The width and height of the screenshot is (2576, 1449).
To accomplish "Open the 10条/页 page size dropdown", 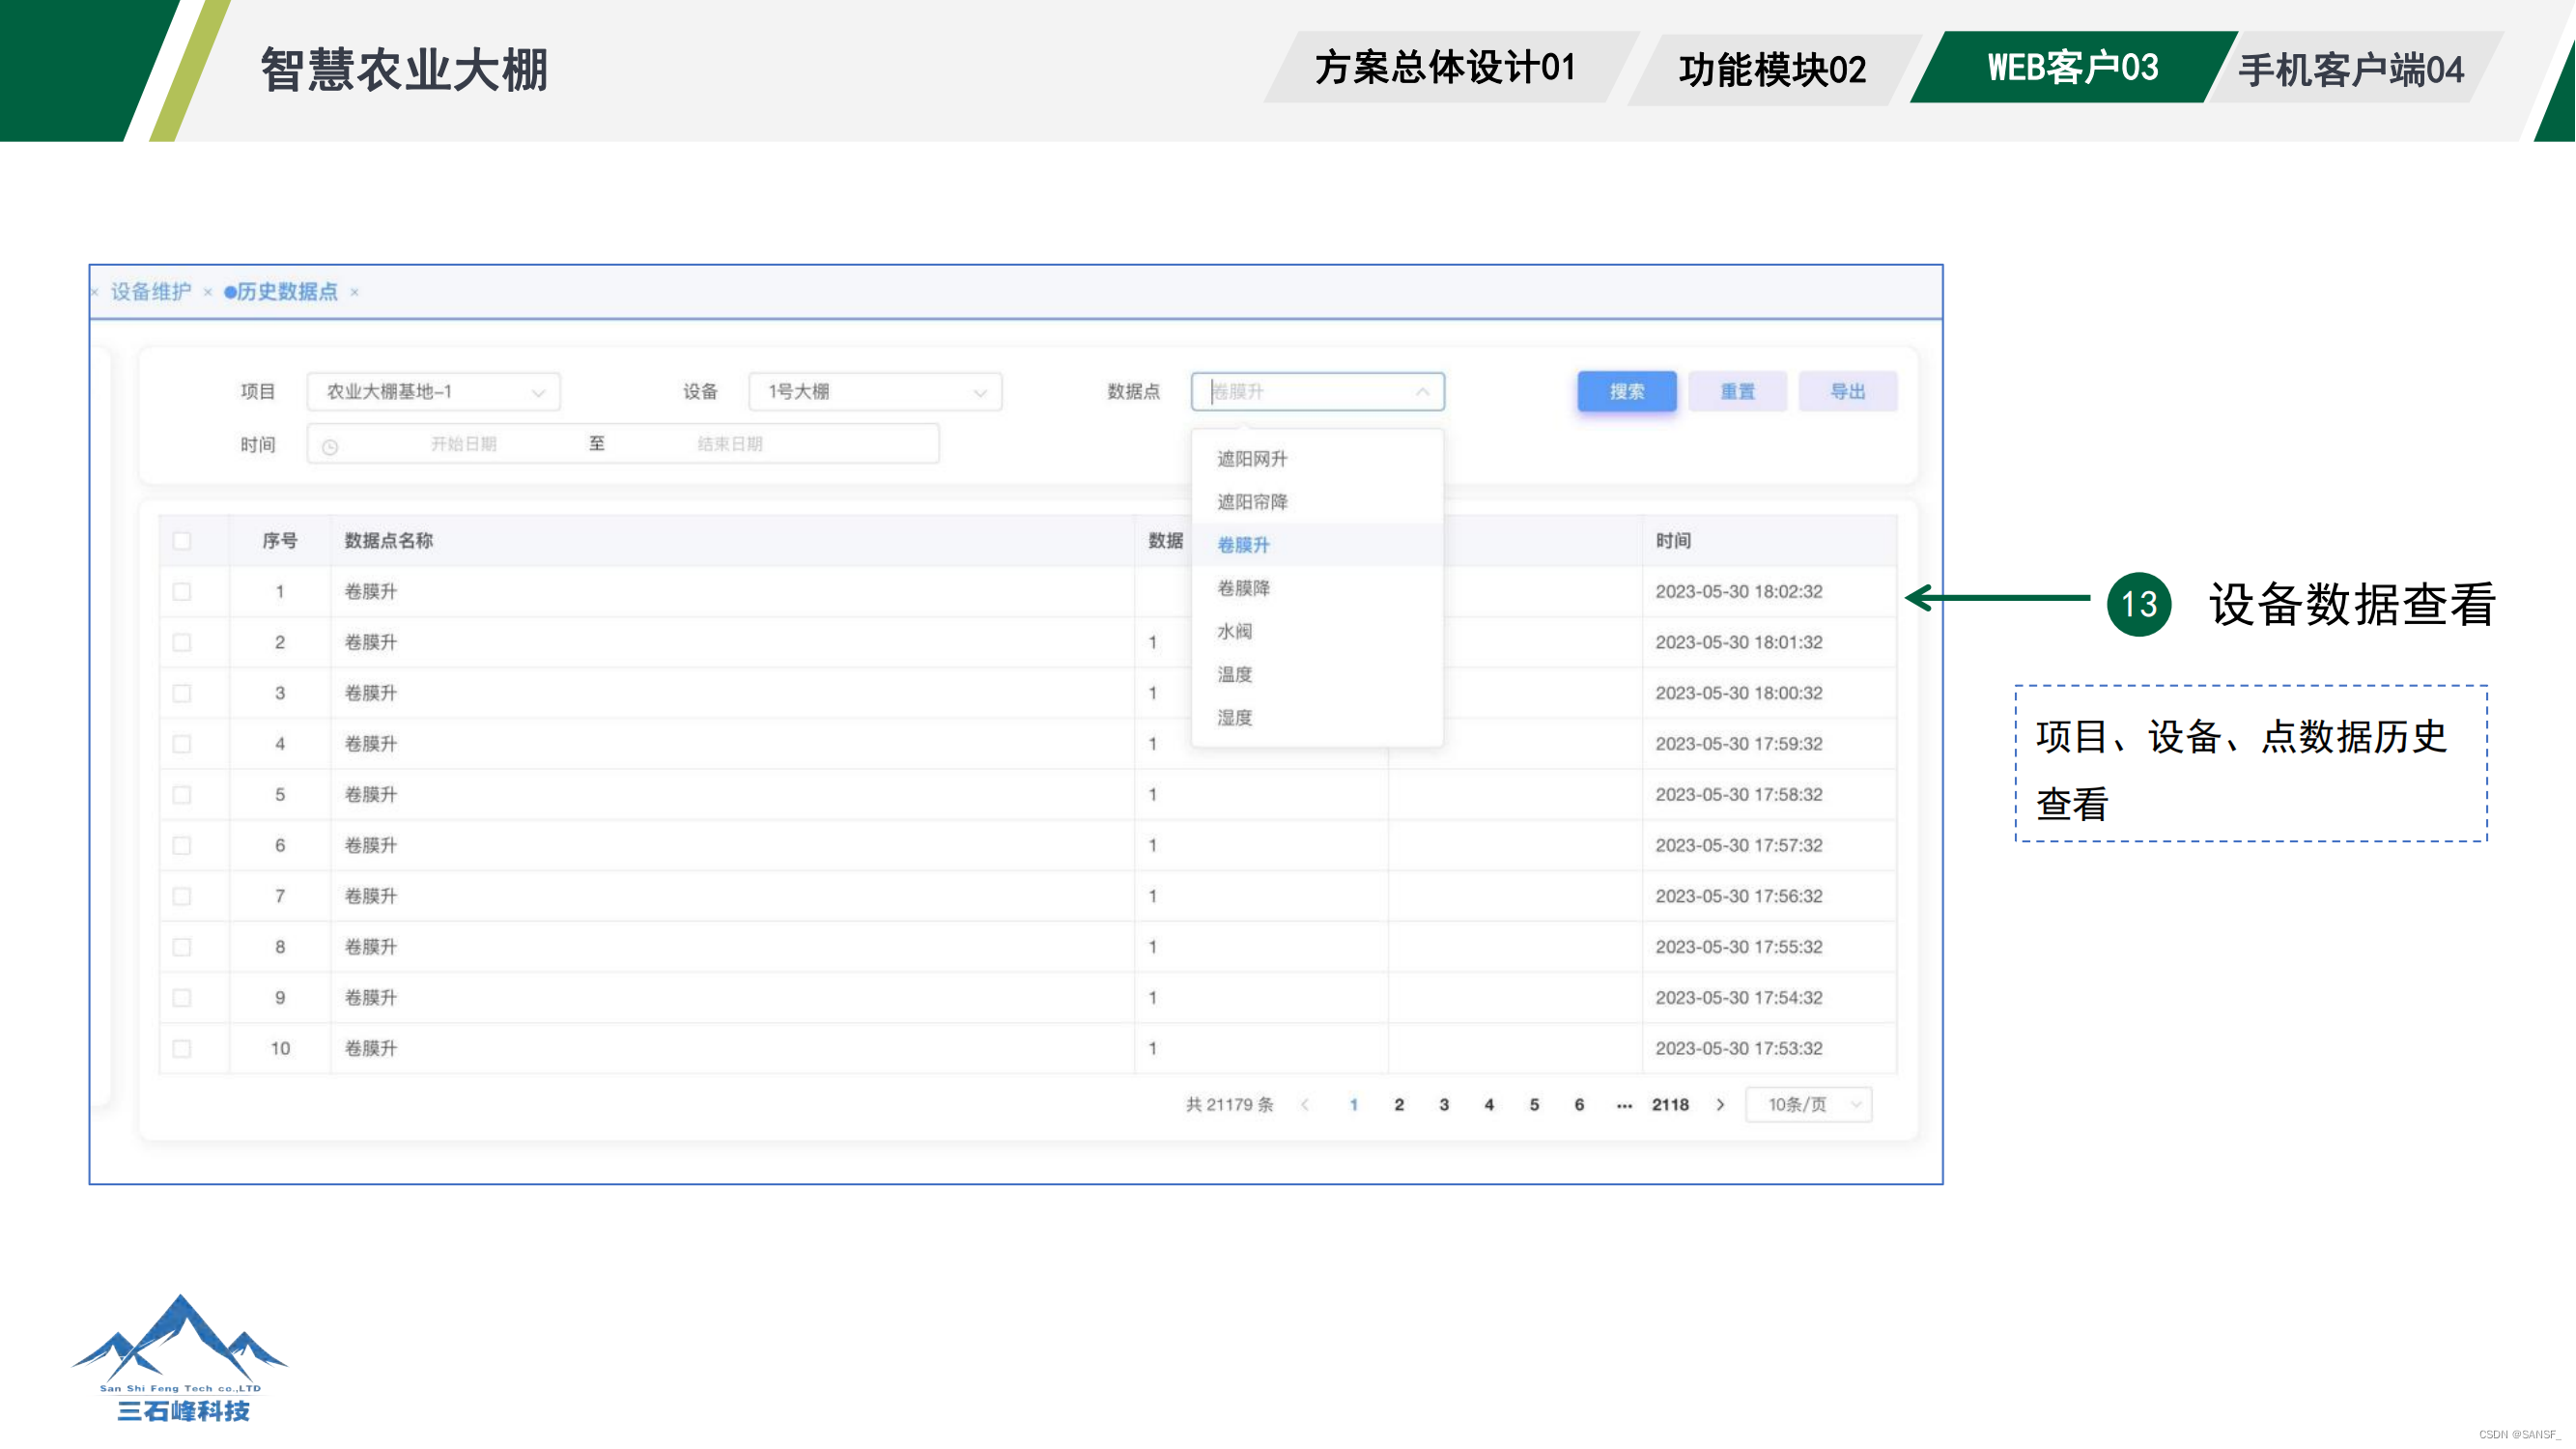I will 1809,1104.
